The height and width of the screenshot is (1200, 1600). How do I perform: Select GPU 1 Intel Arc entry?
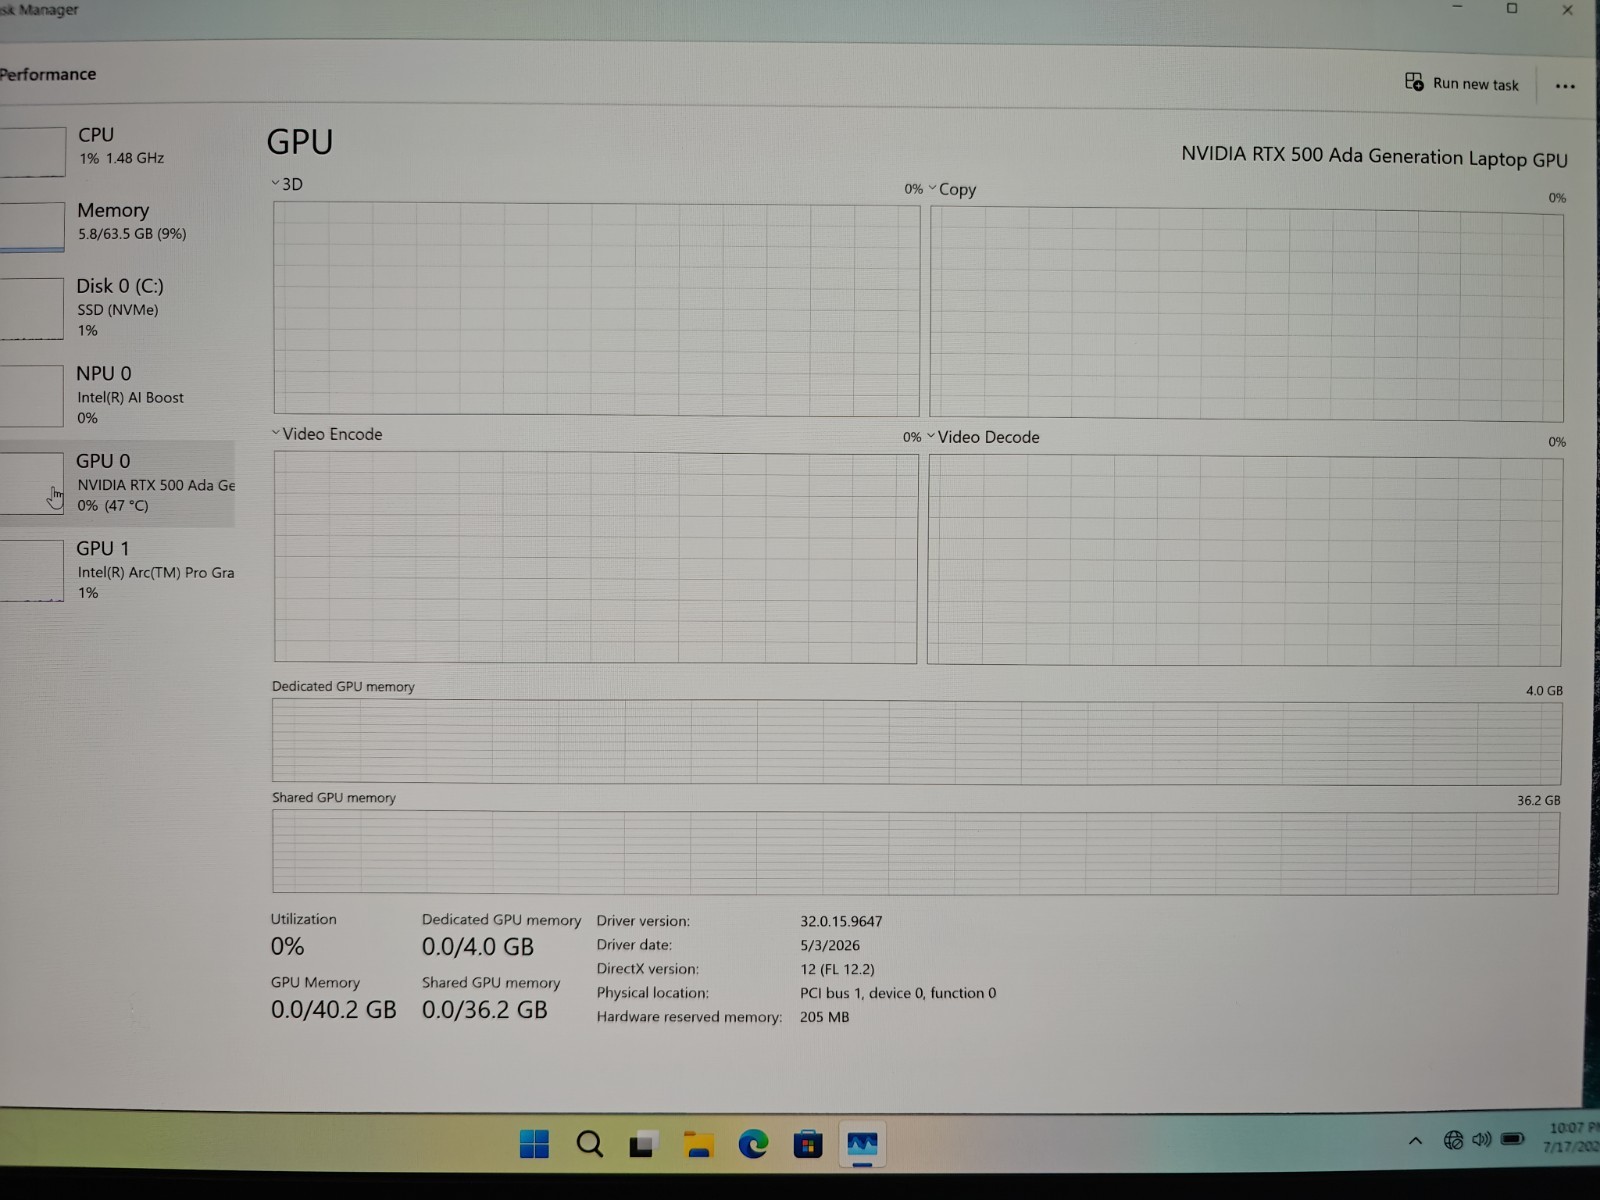tap(116, 570)
